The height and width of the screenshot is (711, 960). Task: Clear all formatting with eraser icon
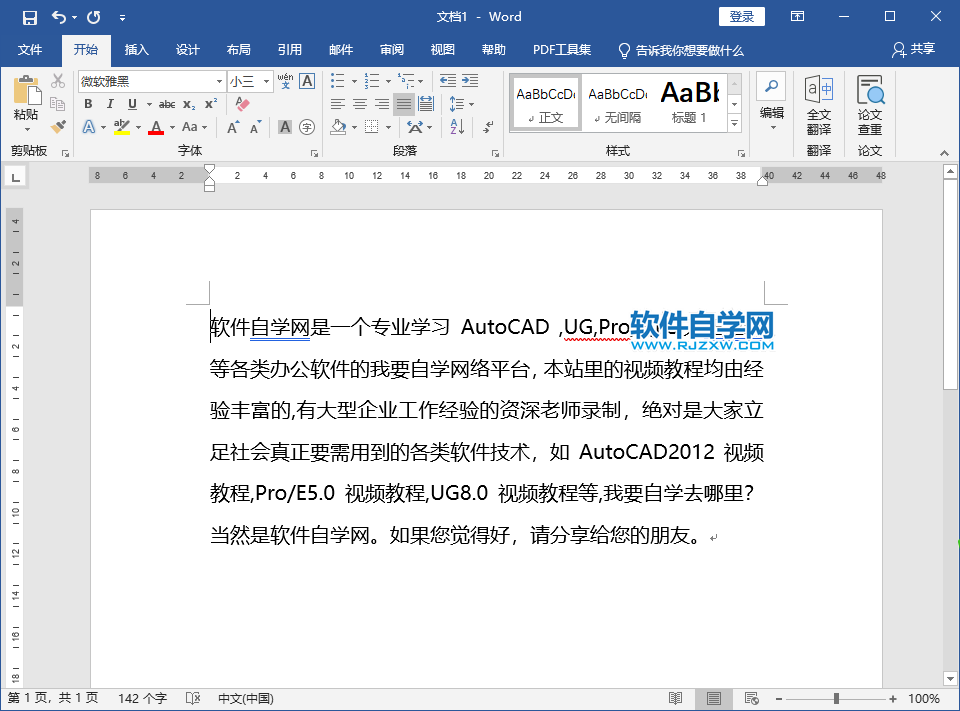(242, 104)
